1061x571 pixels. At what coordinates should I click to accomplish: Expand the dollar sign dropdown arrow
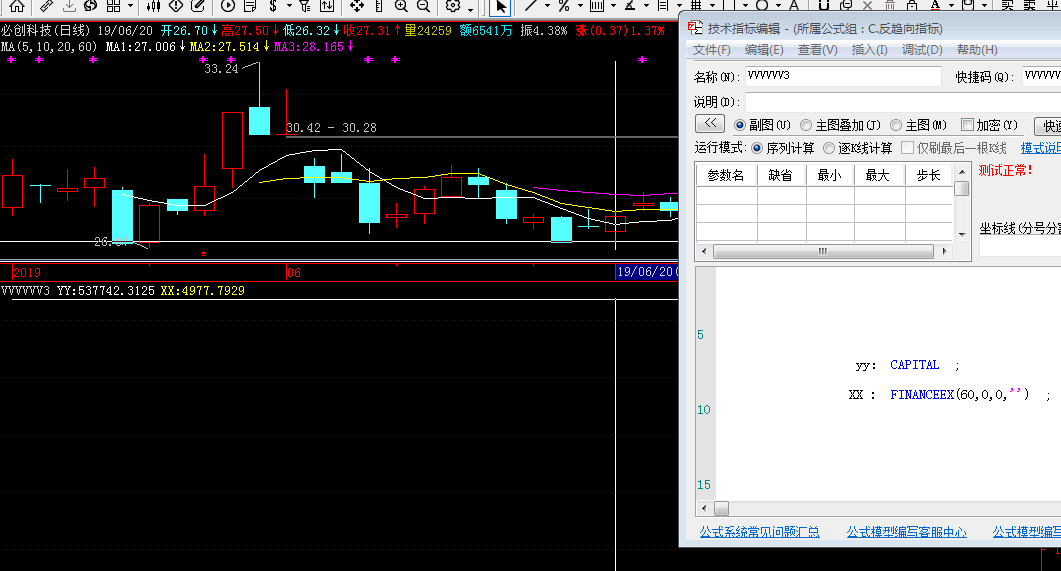(289, 6)
